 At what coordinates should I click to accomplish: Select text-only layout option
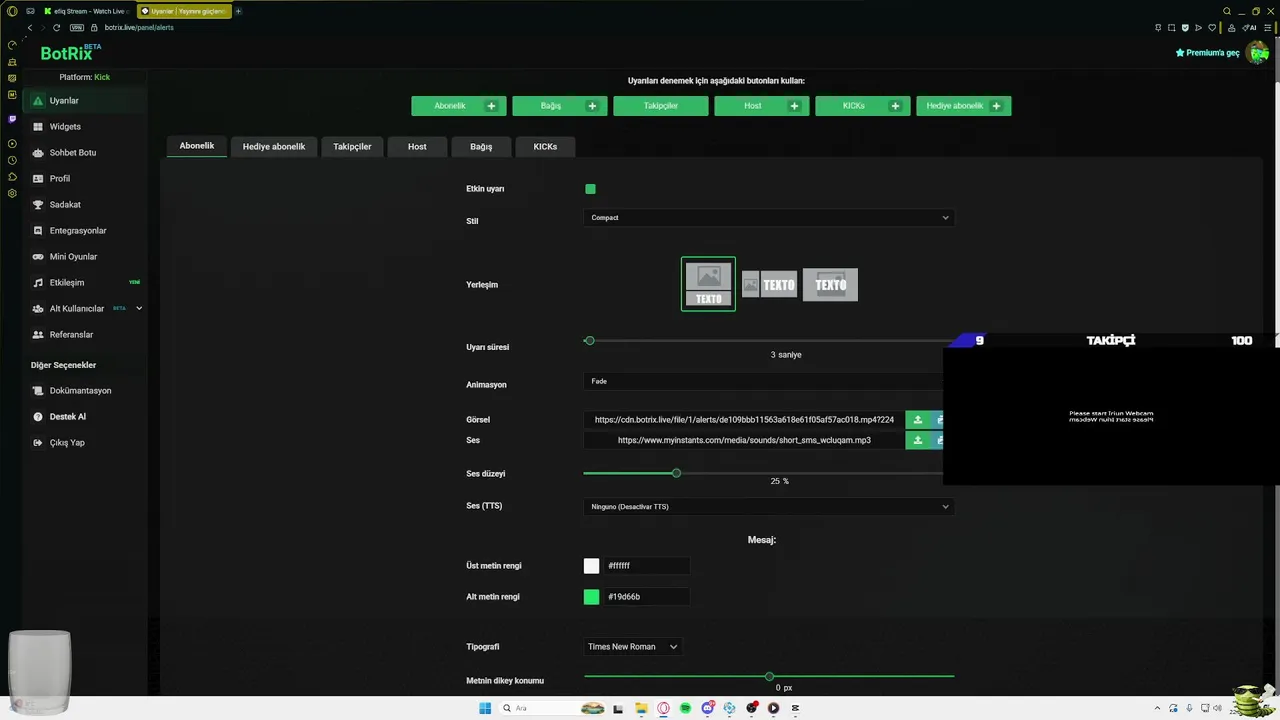830,285
